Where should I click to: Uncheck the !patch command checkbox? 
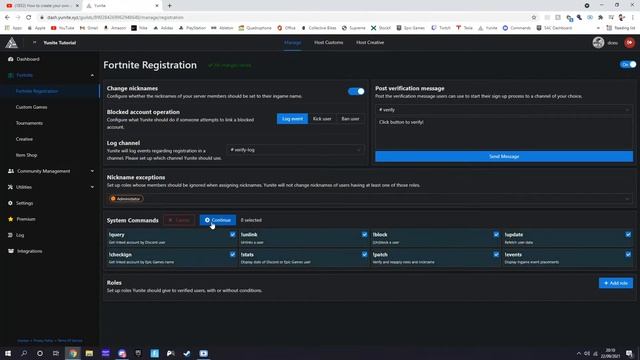tap(496, 254)
